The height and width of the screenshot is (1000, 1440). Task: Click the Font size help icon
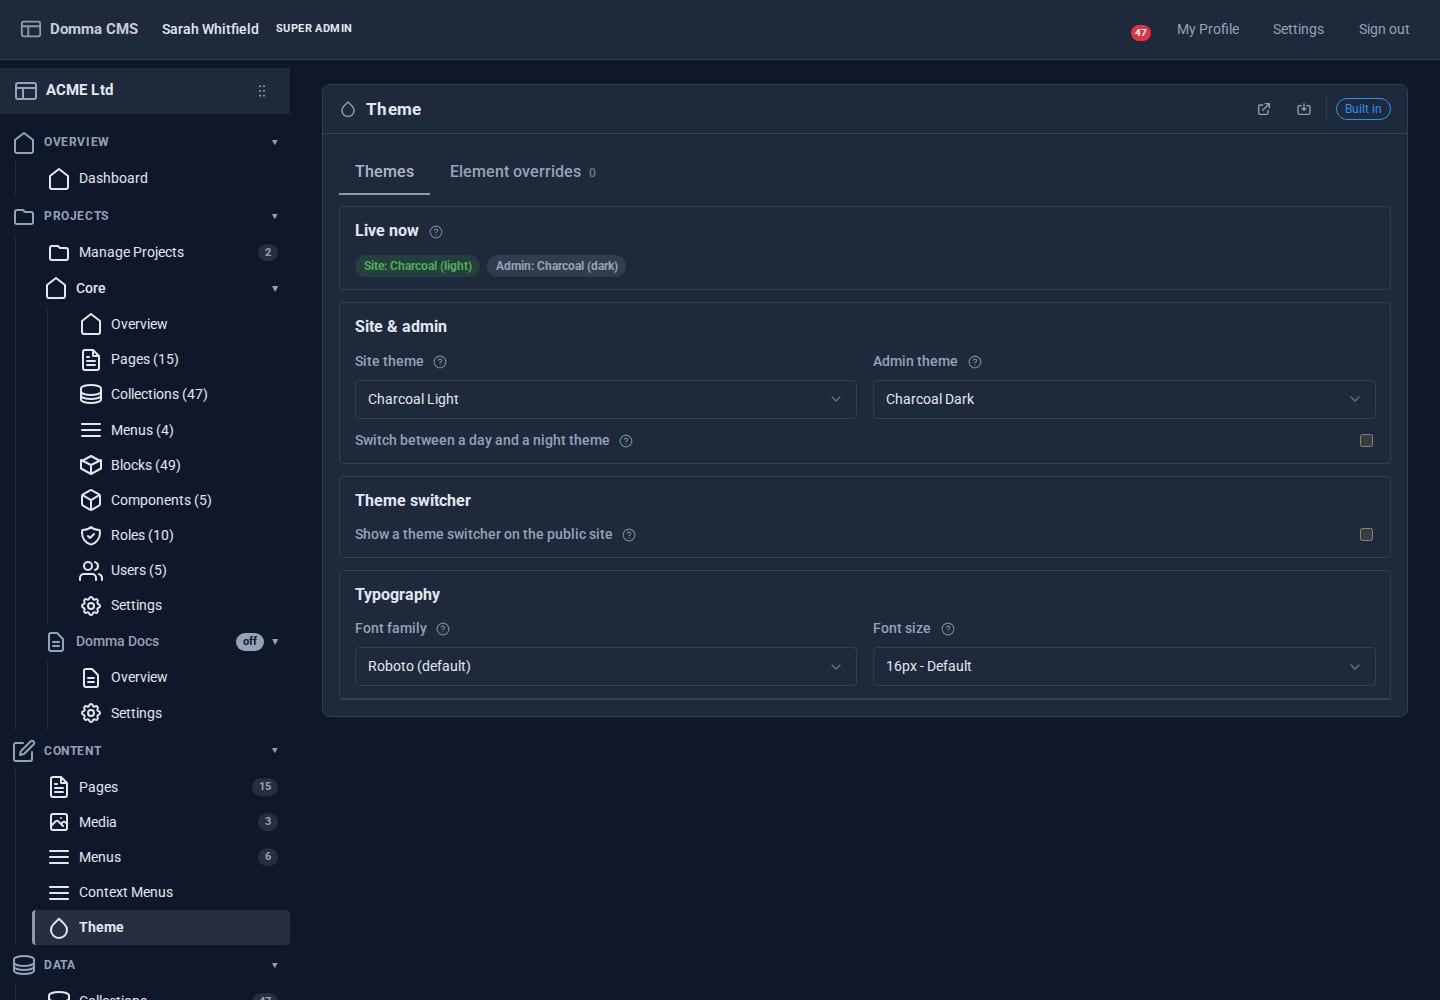click(948, 629)
